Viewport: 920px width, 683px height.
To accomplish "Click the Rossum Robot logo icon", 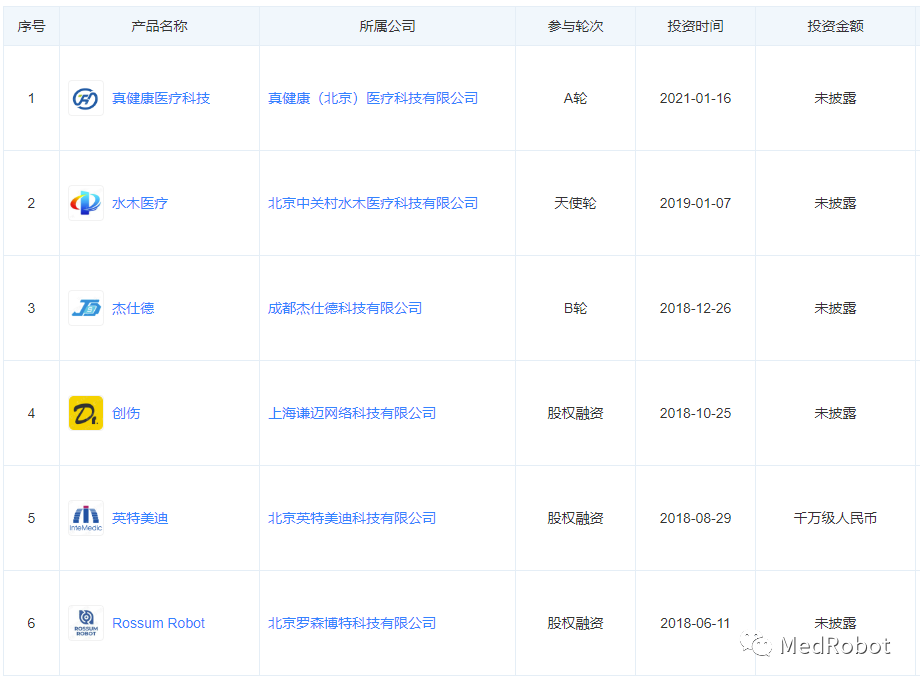I will point(85,623).
